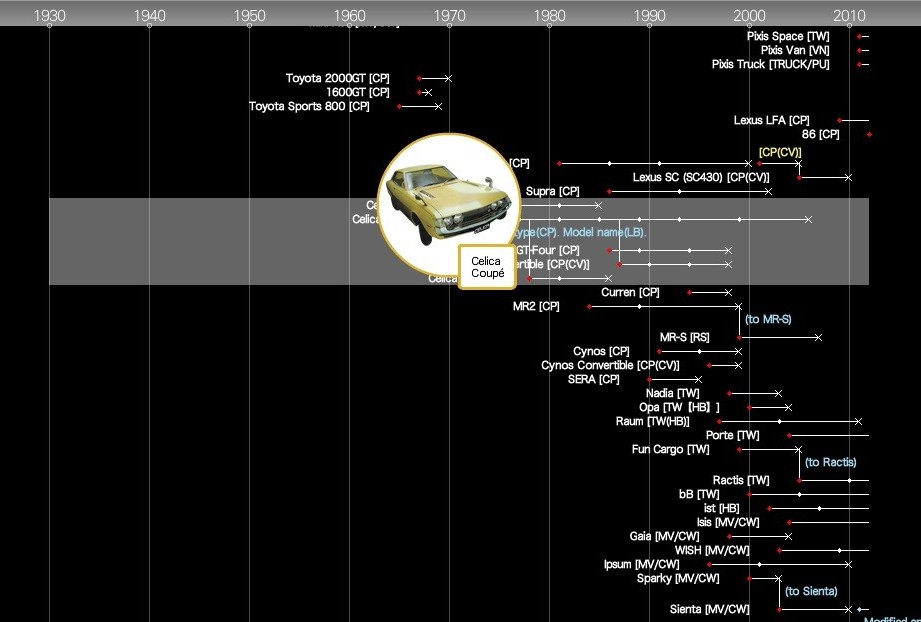Image resolution: width=921 pixels, height=622 pixels.
Task: Follow the (to MR-S) link
Action: 770,319
